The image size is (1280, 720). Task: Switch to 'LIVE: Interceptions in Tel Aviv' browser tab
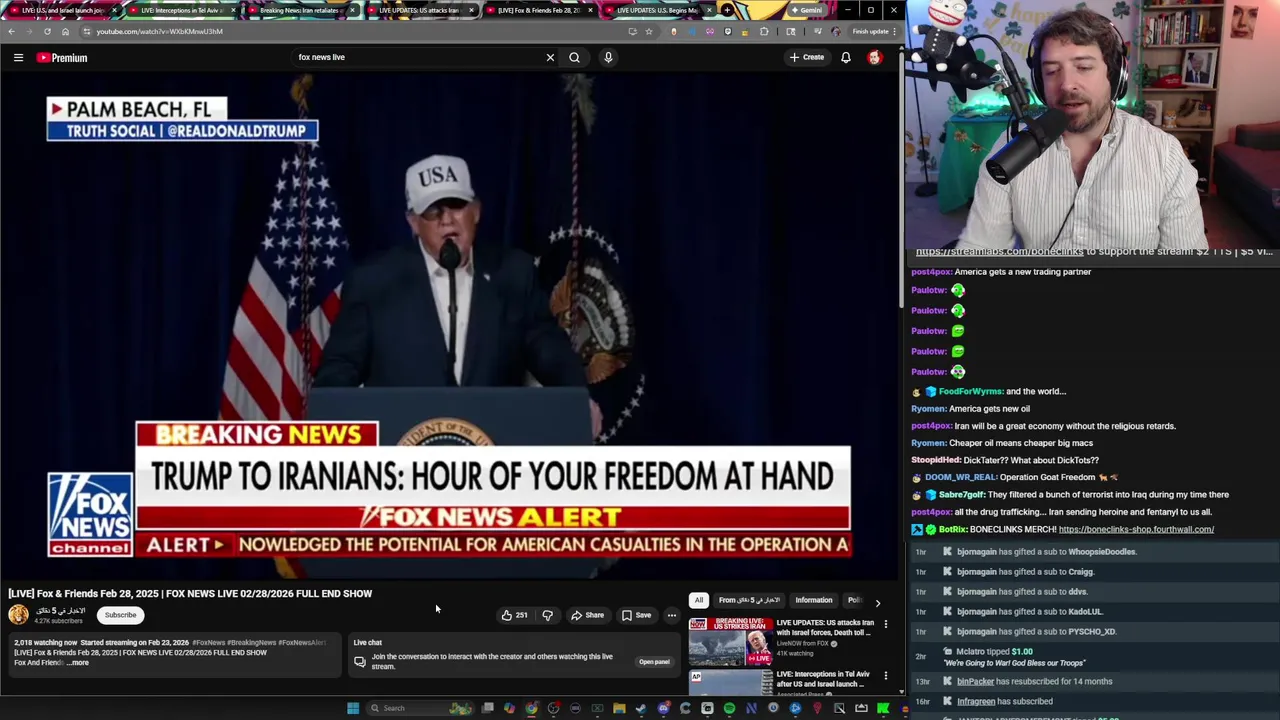tap(182, 10)
